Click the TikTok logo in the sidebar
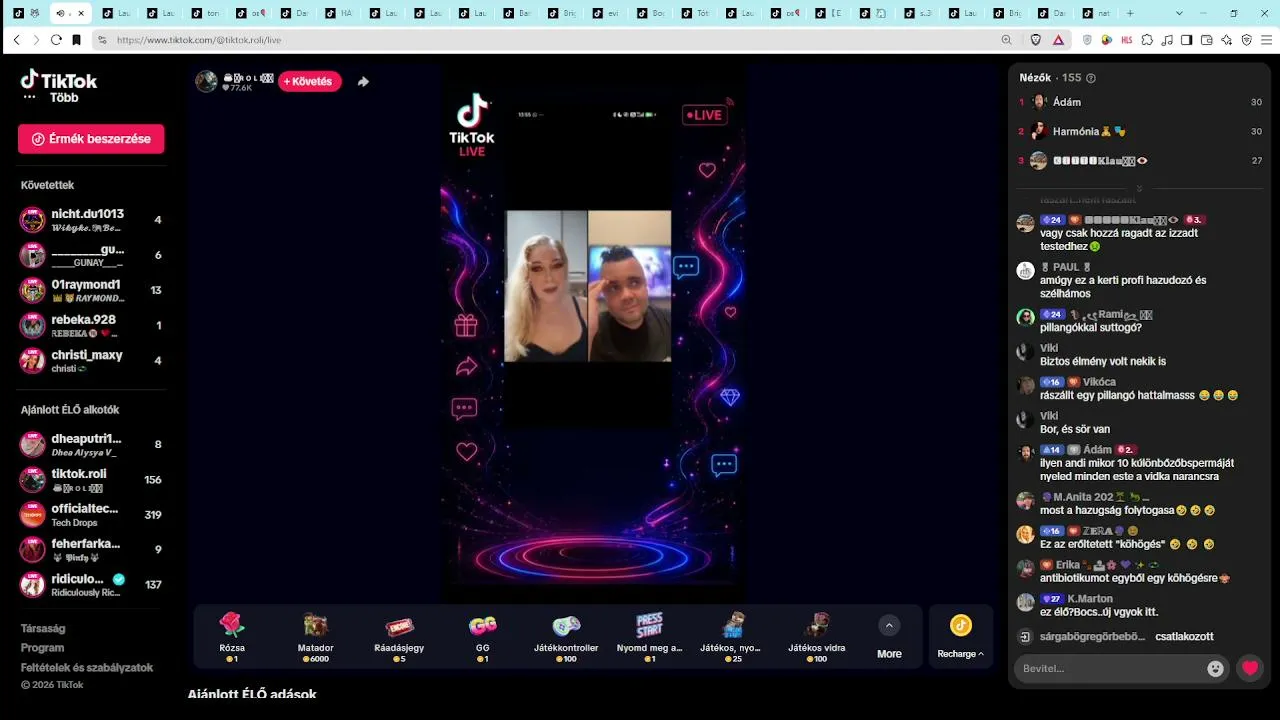The width and height of the screenshot is (1280, 720). tap(59, 80)
